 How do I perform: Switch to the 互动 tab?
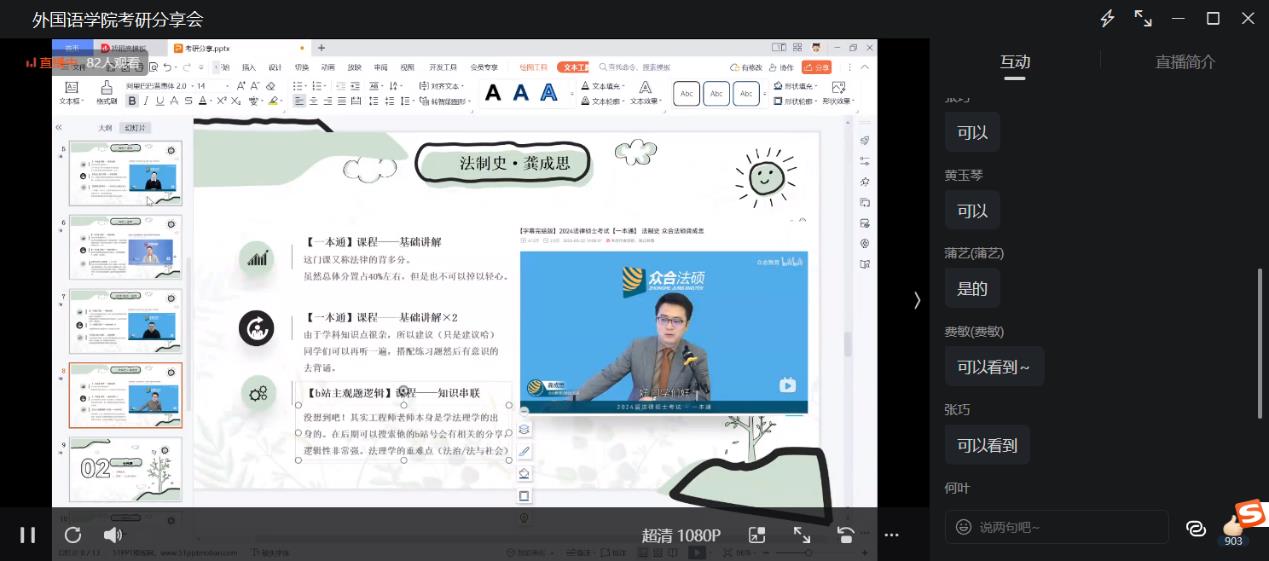(1015, 62)
